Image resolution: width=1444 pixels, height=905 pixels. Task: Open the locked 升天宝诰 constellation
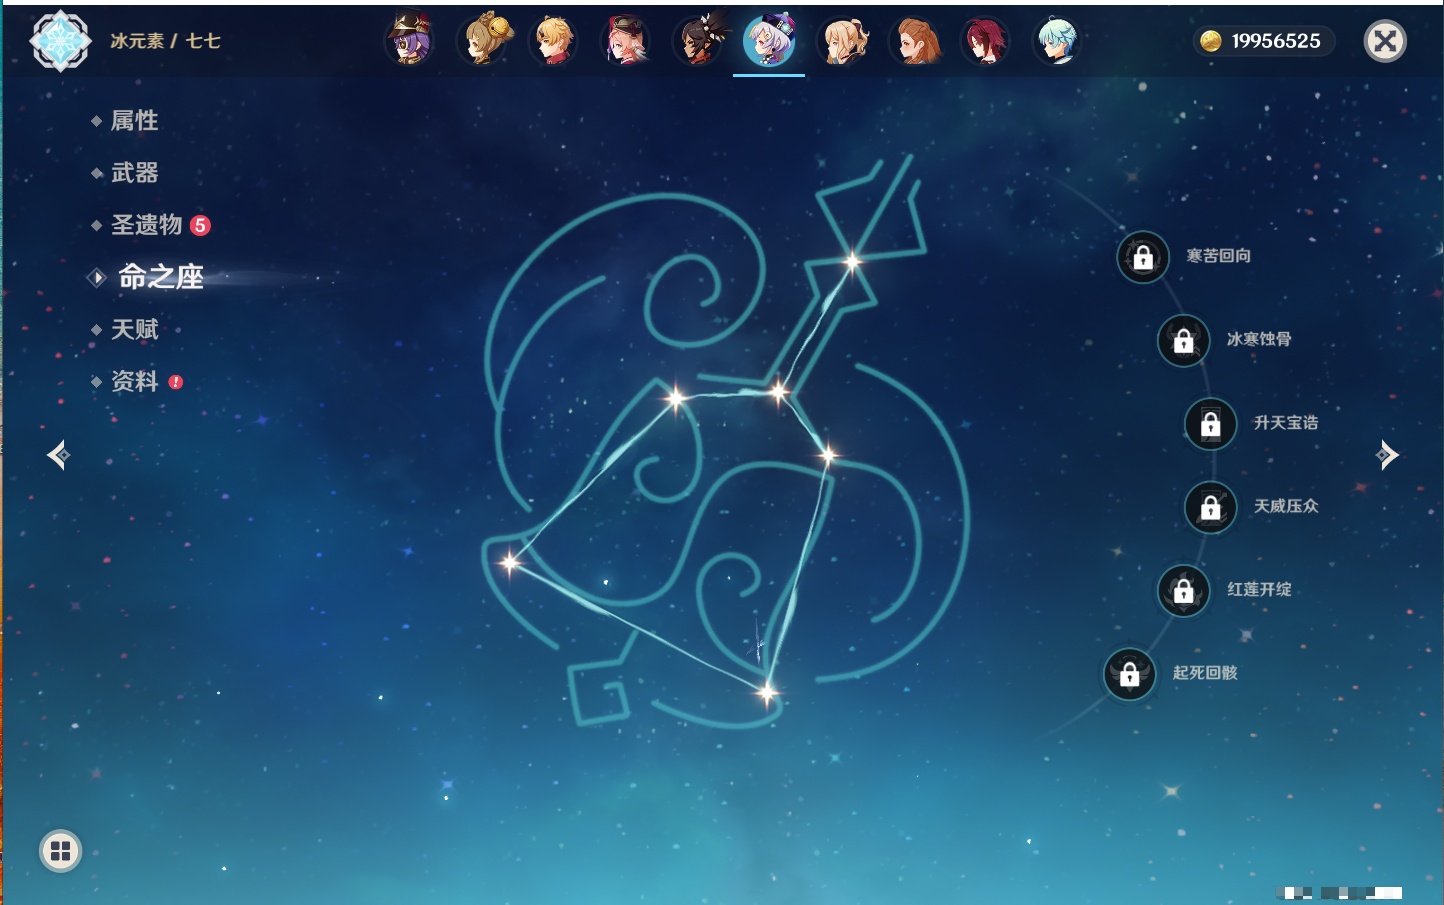point(1211,424)
